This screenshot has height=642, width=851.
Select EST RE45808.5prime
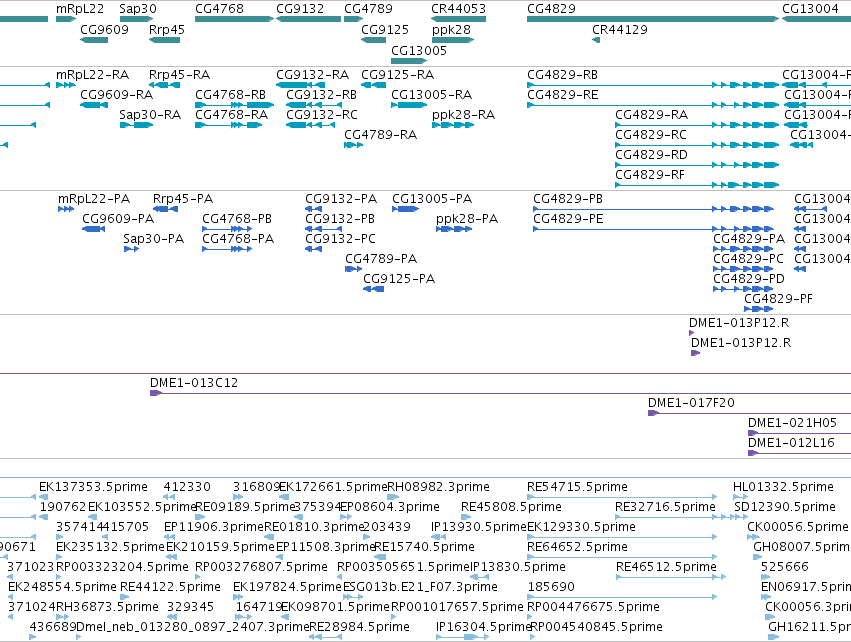465,517
